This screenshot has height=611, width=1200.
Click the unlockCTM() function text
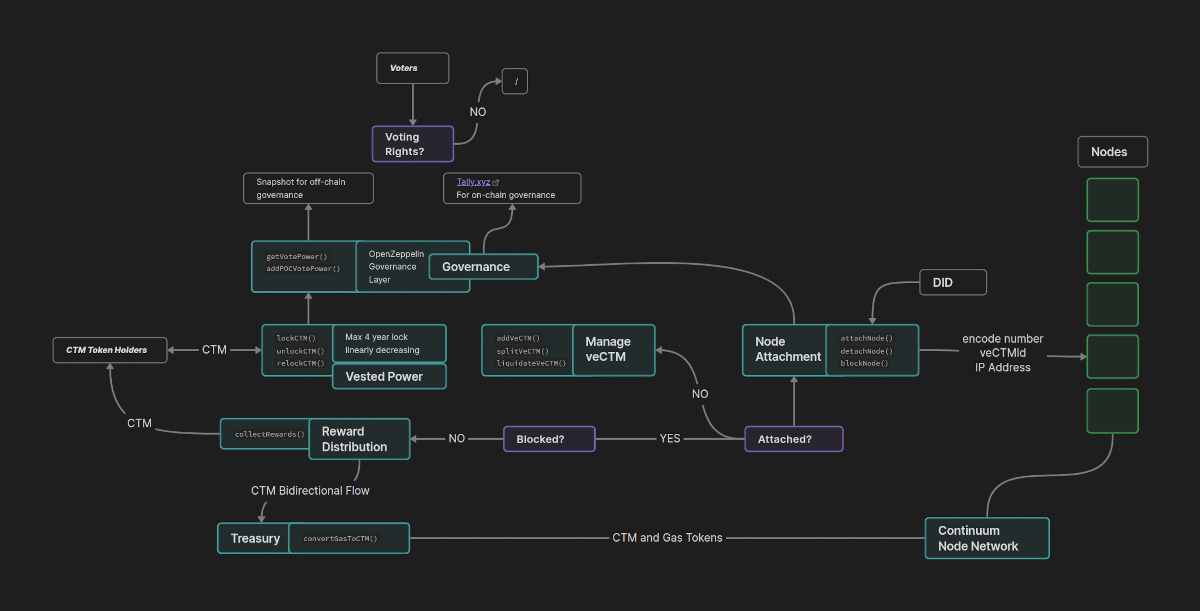pyautogui.click(x=301, y=350)
